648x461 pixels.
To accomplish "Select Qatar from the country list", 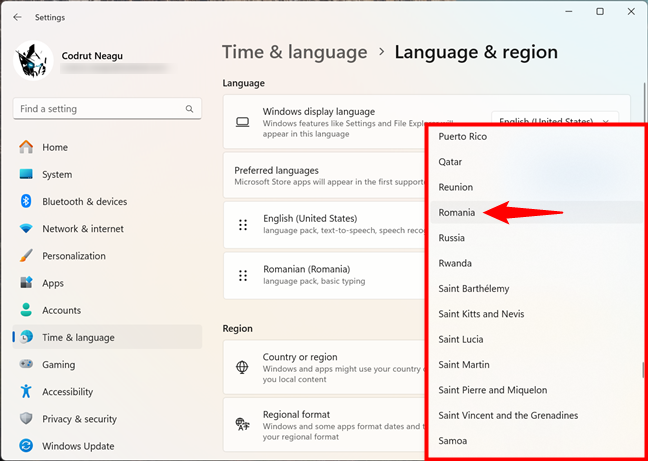I will tap(536, 162).
